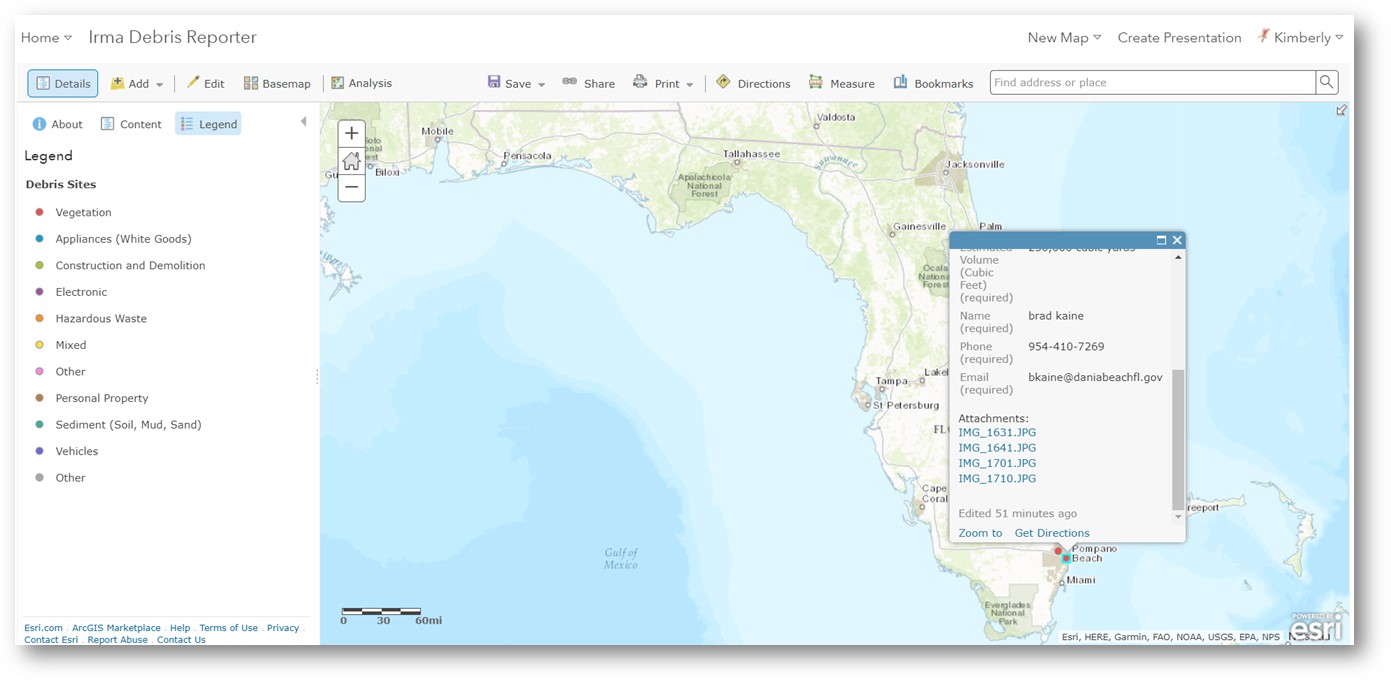Click the Privacy footer link

tap(283, 628)
